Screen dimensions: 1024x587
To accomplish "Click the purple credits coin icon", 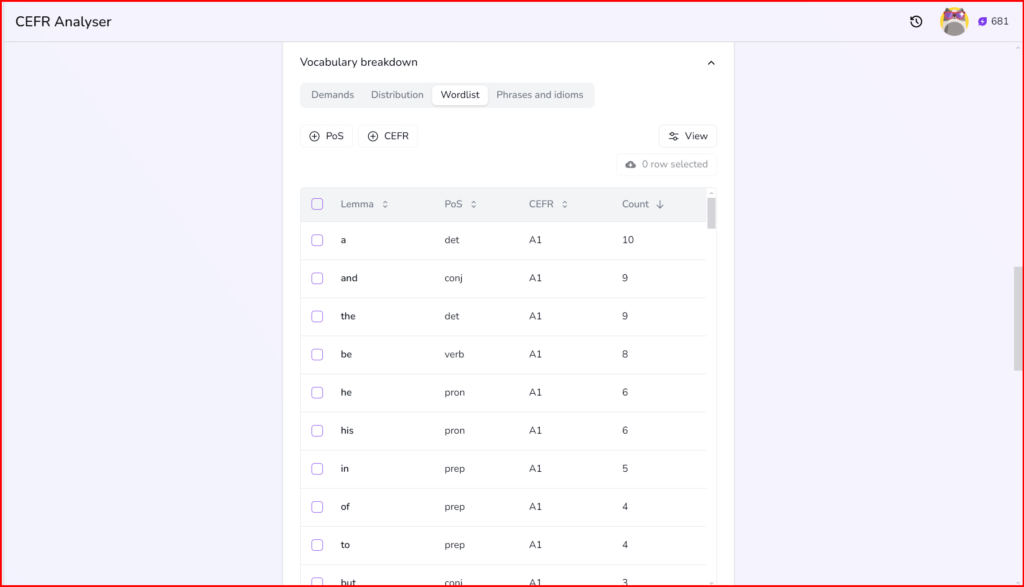I will [982, 22].
